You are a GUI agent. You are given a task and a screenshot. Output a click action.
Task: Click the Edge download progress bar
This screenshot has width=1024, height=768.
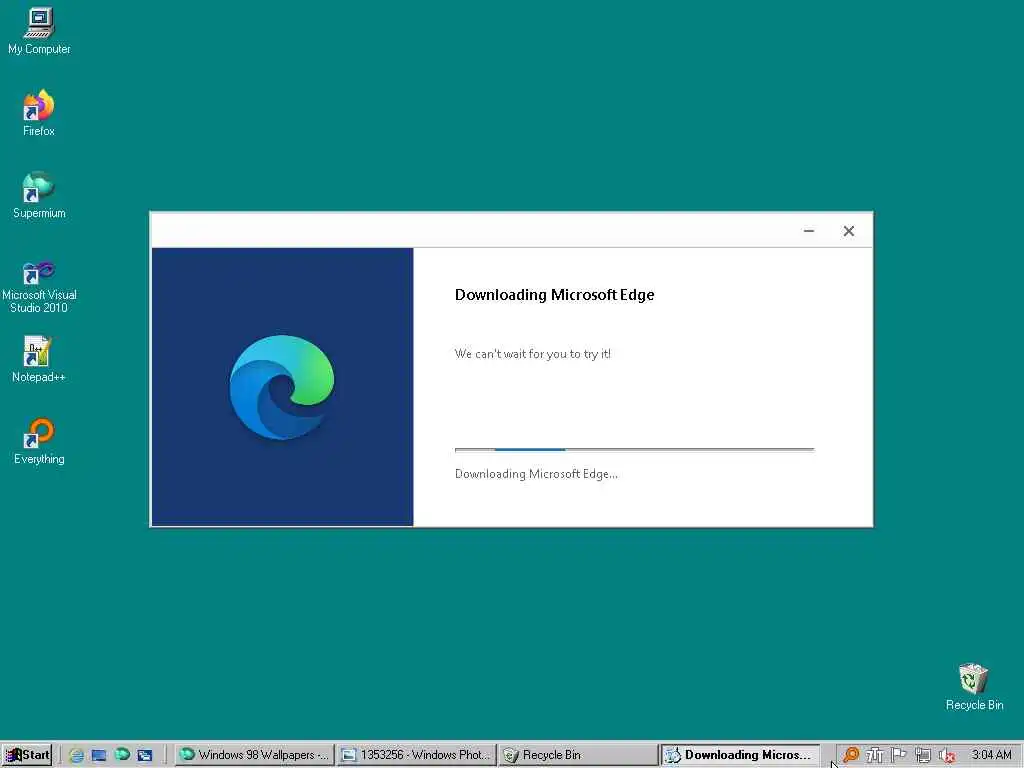point(634,449)
